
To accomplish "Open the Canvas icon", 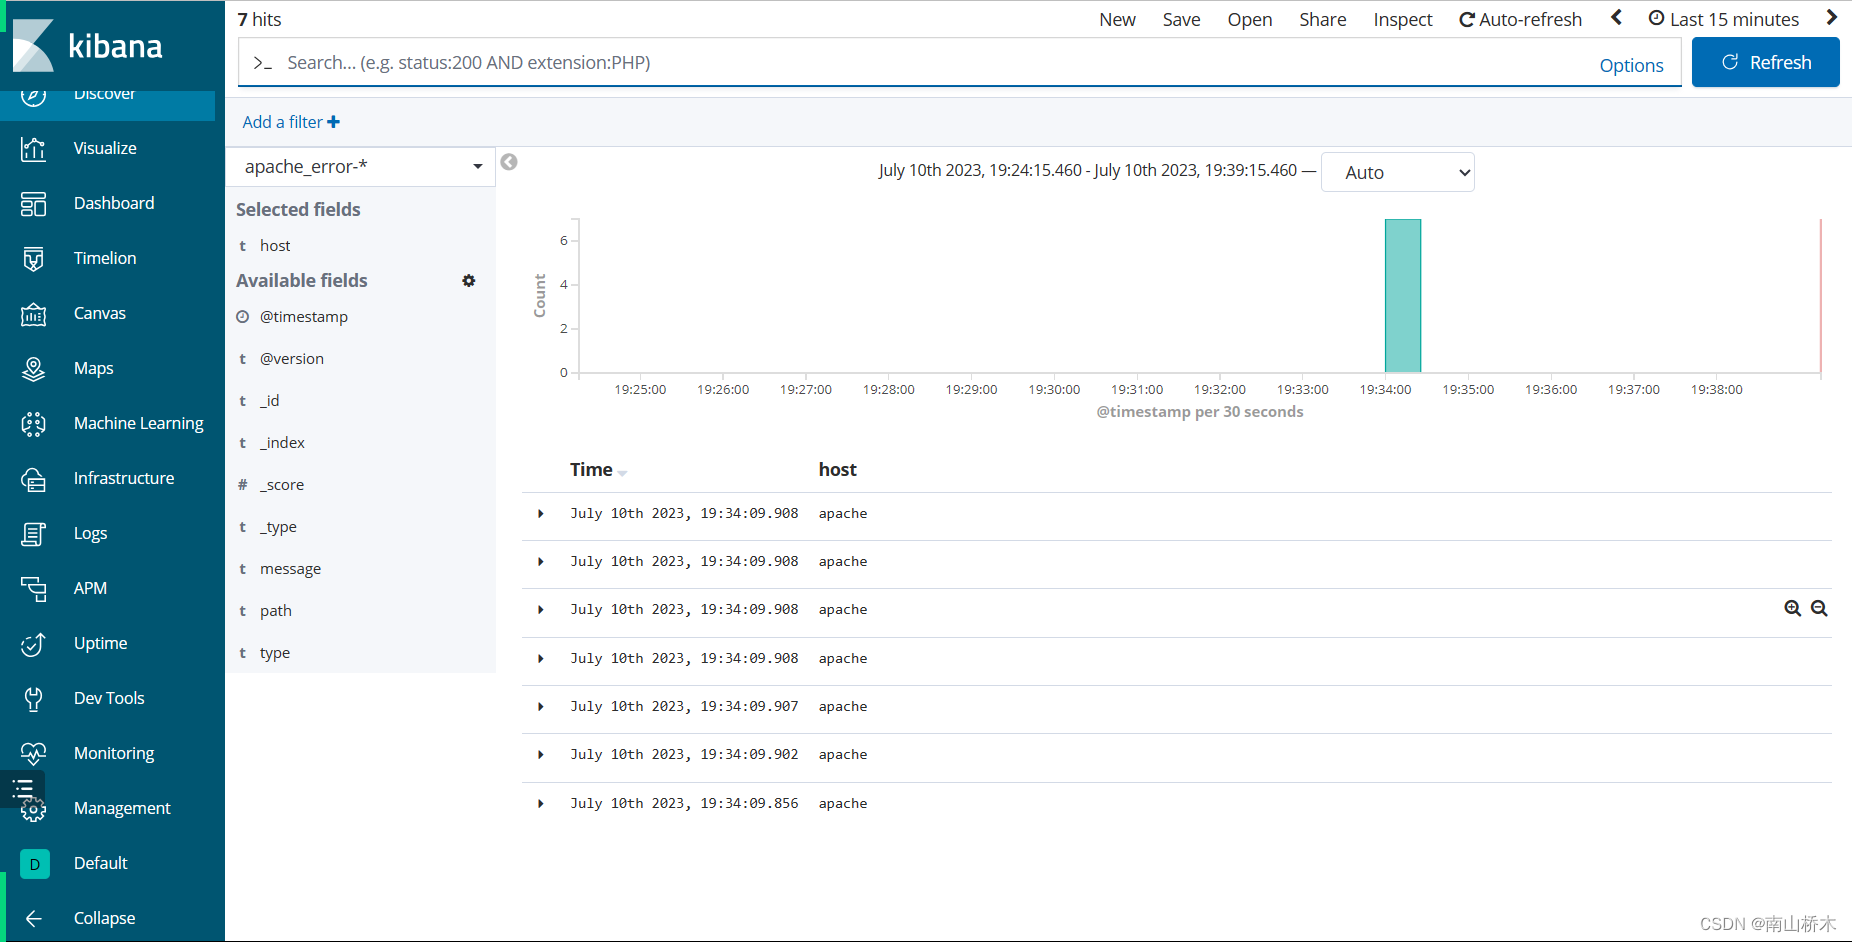I will point(33,314).
